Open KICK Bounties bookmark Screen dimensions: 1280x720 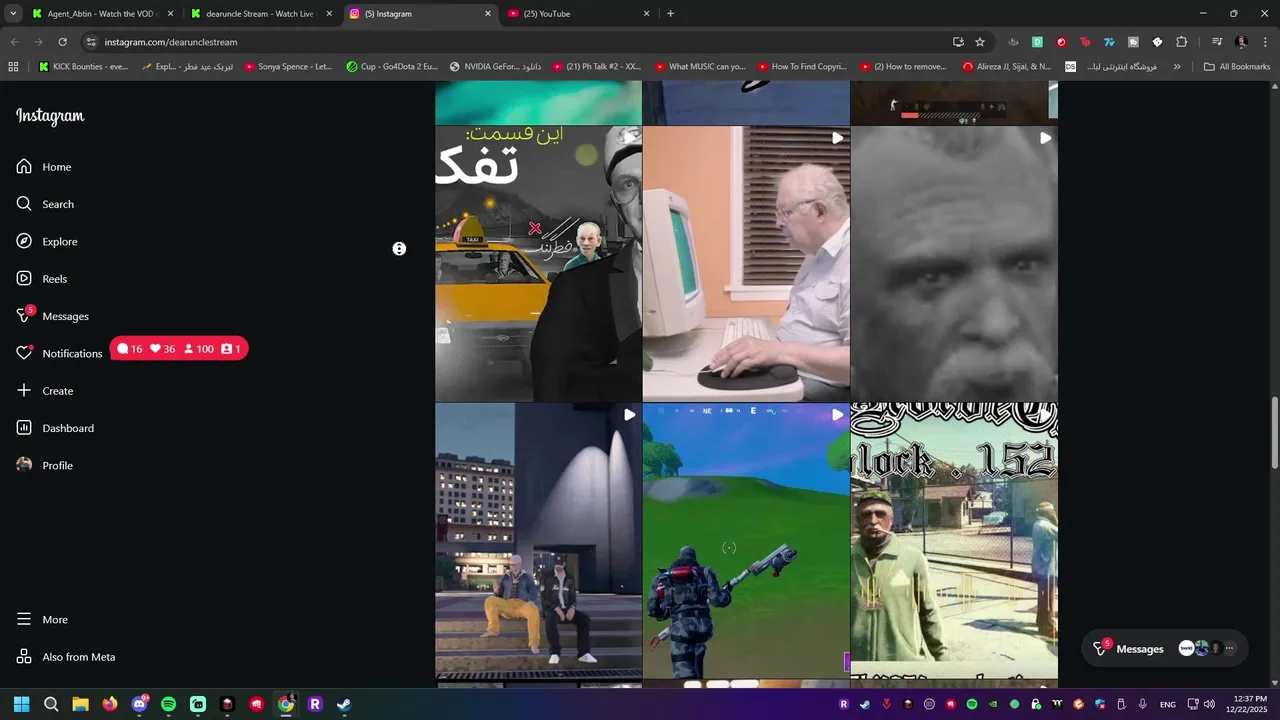click(83, 67)
